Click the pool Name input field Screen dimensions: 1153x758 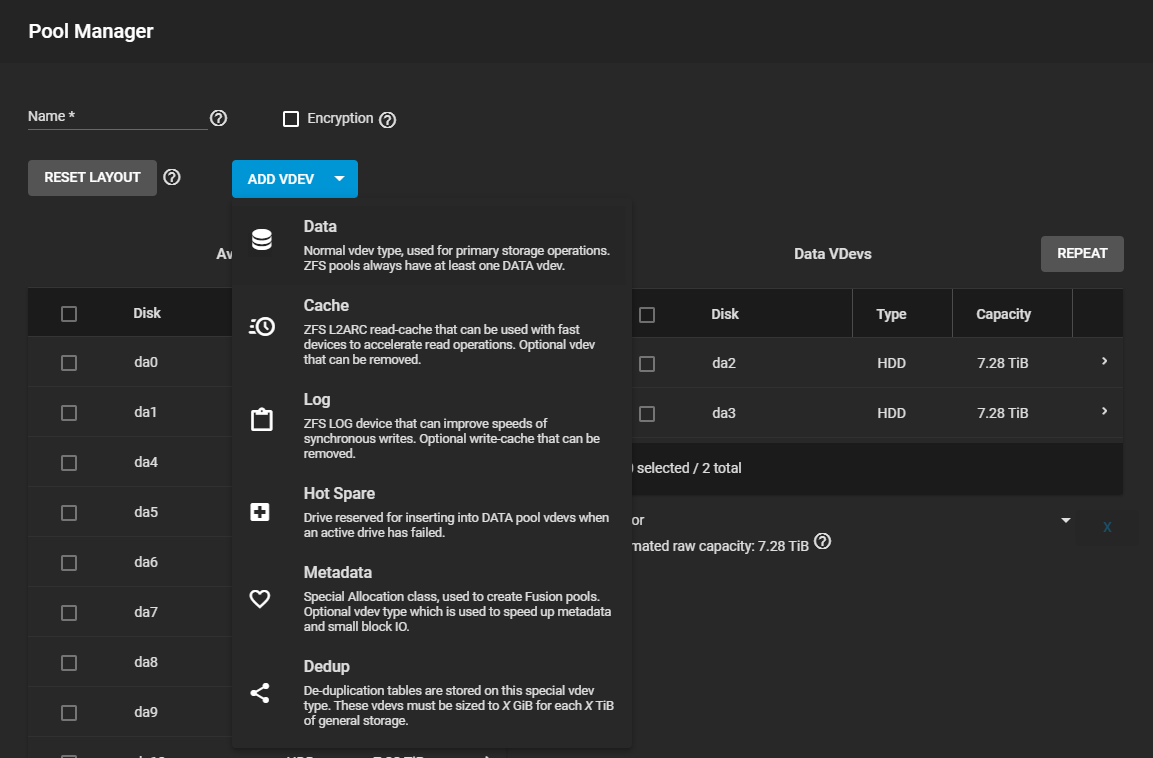116,117
